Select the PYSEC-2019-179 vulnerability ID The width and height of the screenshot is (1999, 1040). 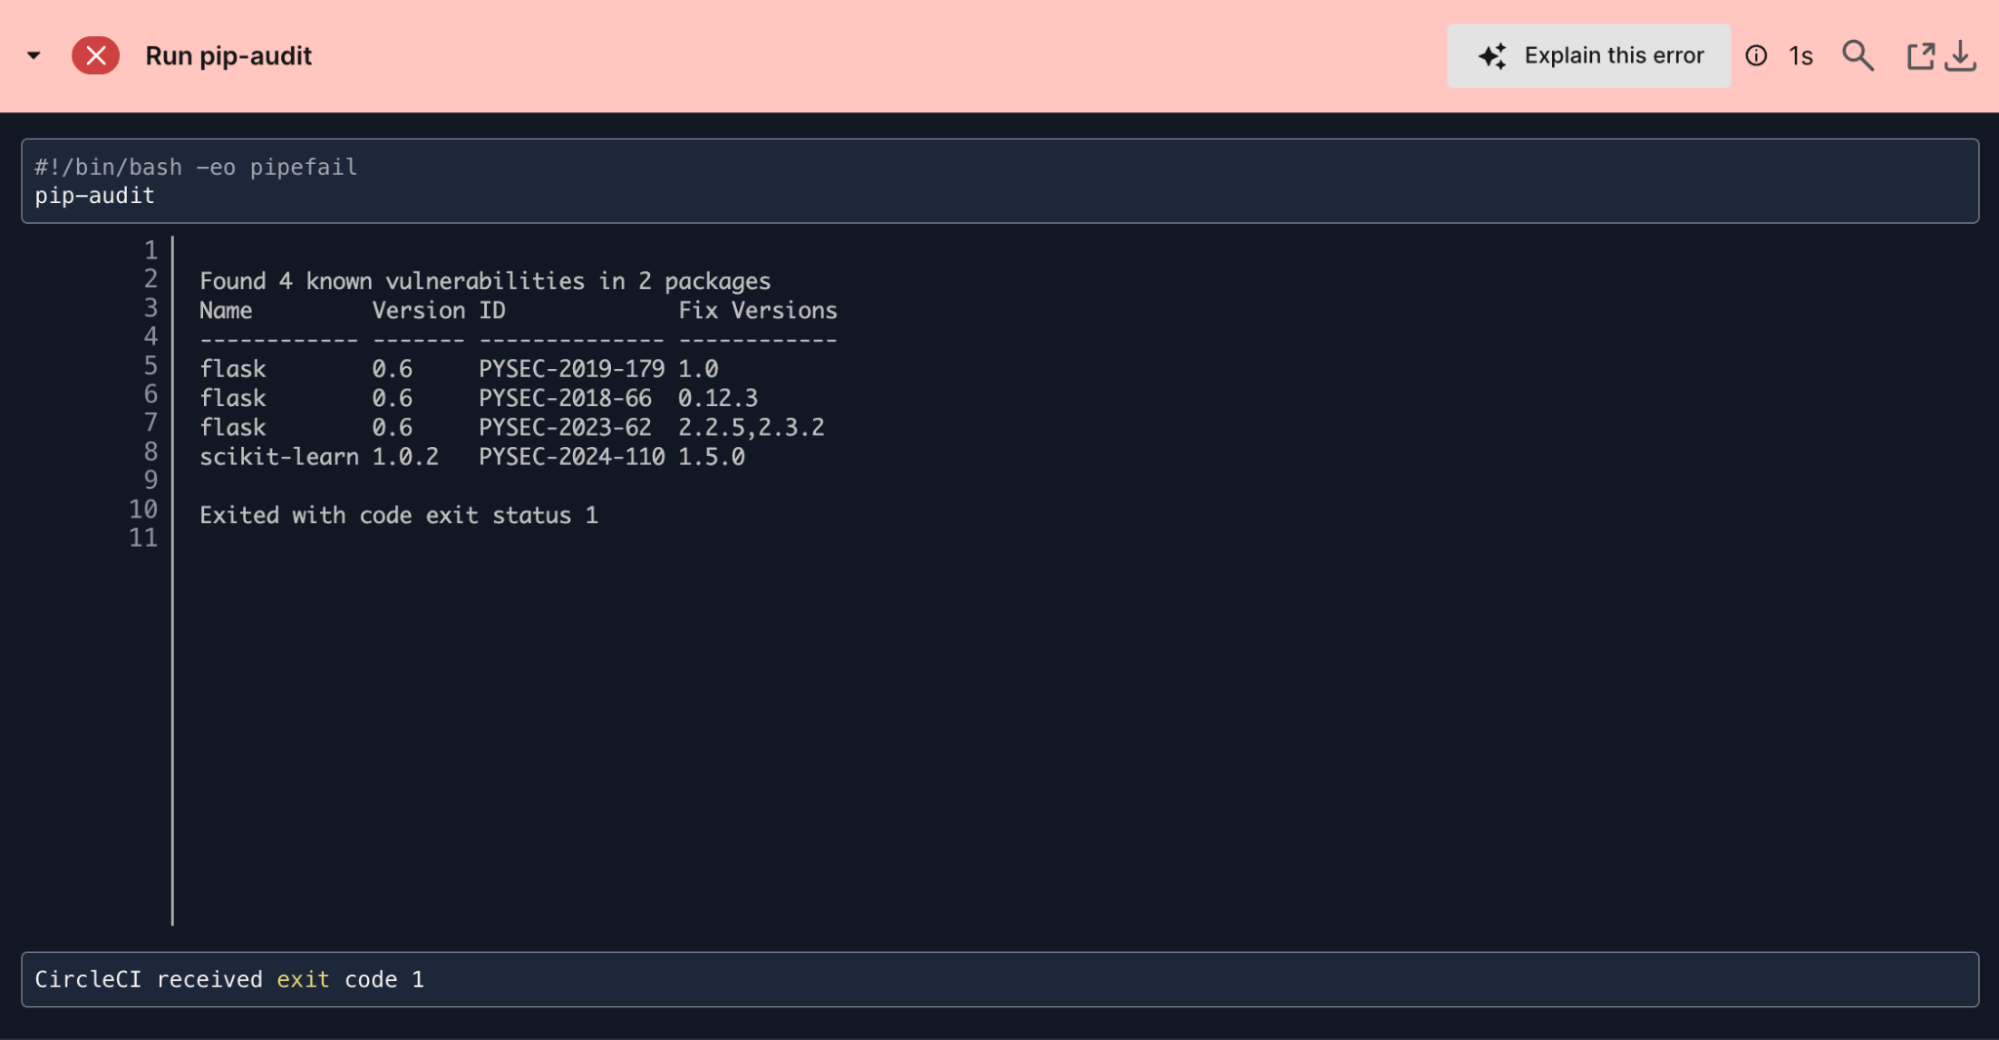pos(571,368)
